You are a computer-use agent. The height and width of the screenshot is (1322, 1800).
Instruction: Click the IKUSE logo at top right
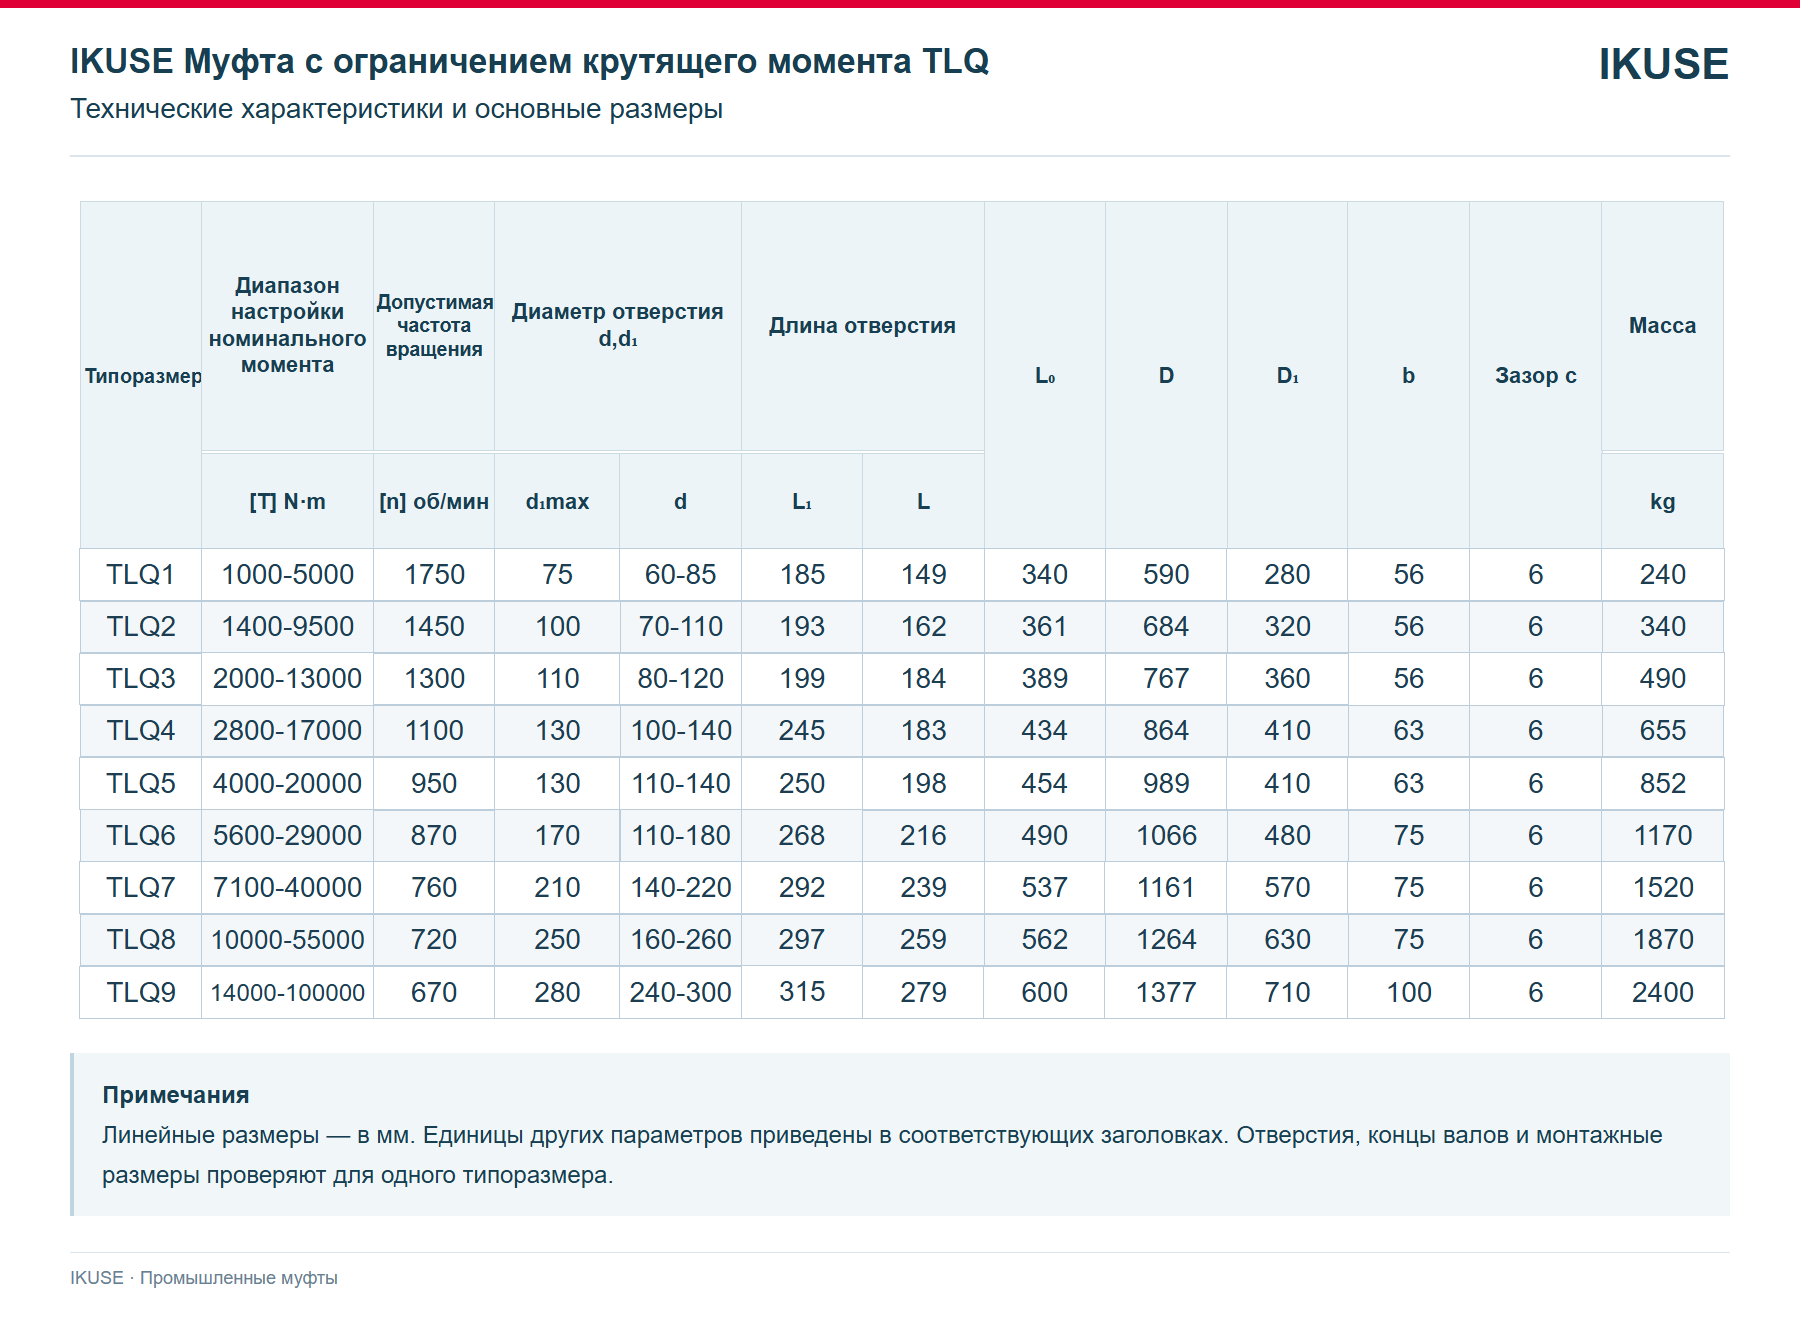pyautogui.click(x=1663, y=64)
